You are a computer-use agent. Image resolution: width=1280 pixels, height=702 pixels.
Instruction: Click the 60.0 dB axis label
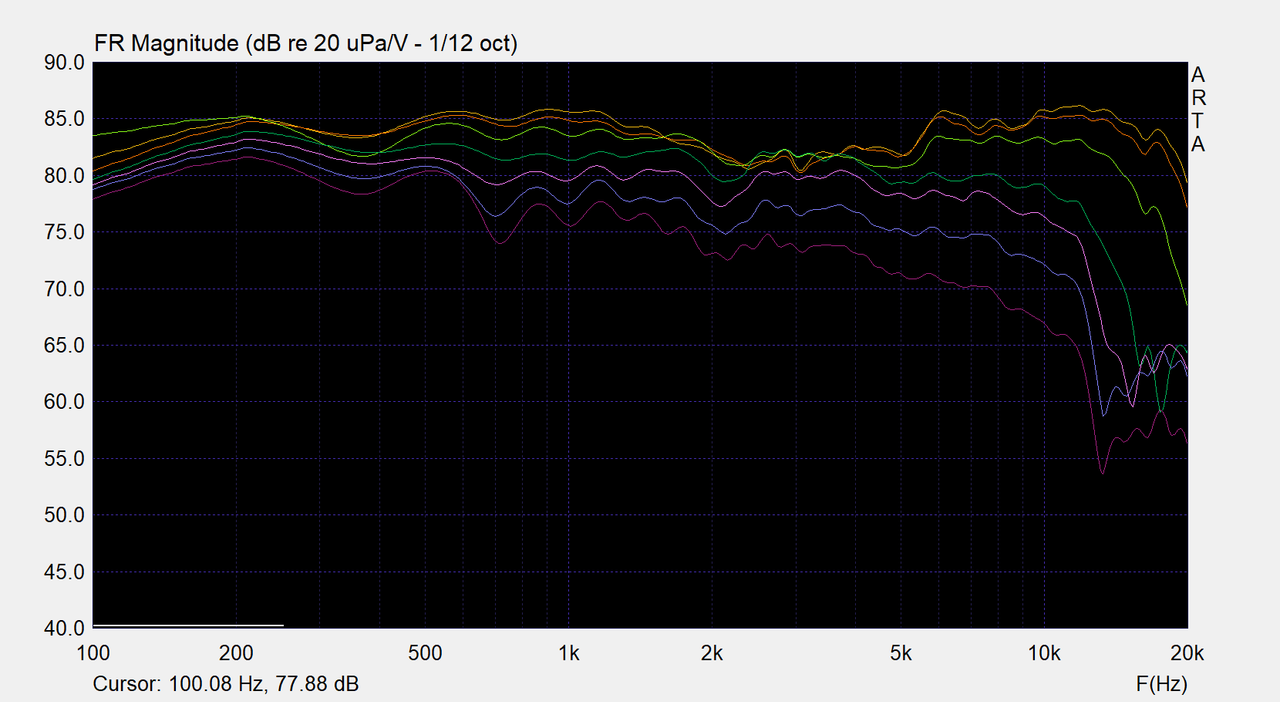(65, 402)
